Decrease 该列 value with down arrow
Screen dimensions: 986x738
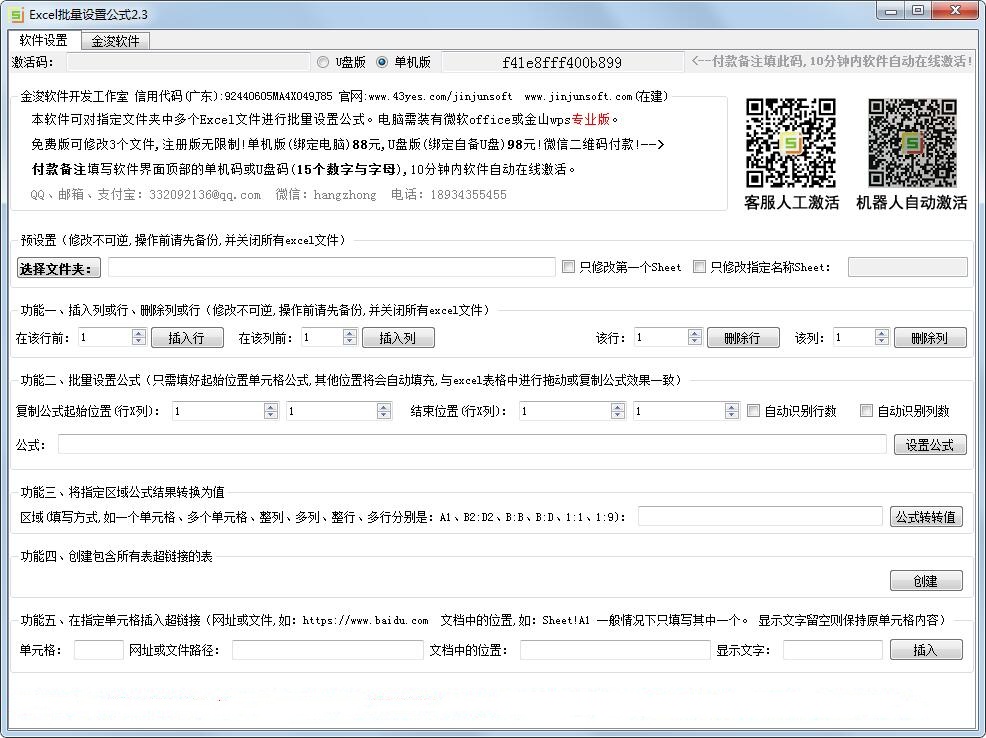(x=882, y=342)
